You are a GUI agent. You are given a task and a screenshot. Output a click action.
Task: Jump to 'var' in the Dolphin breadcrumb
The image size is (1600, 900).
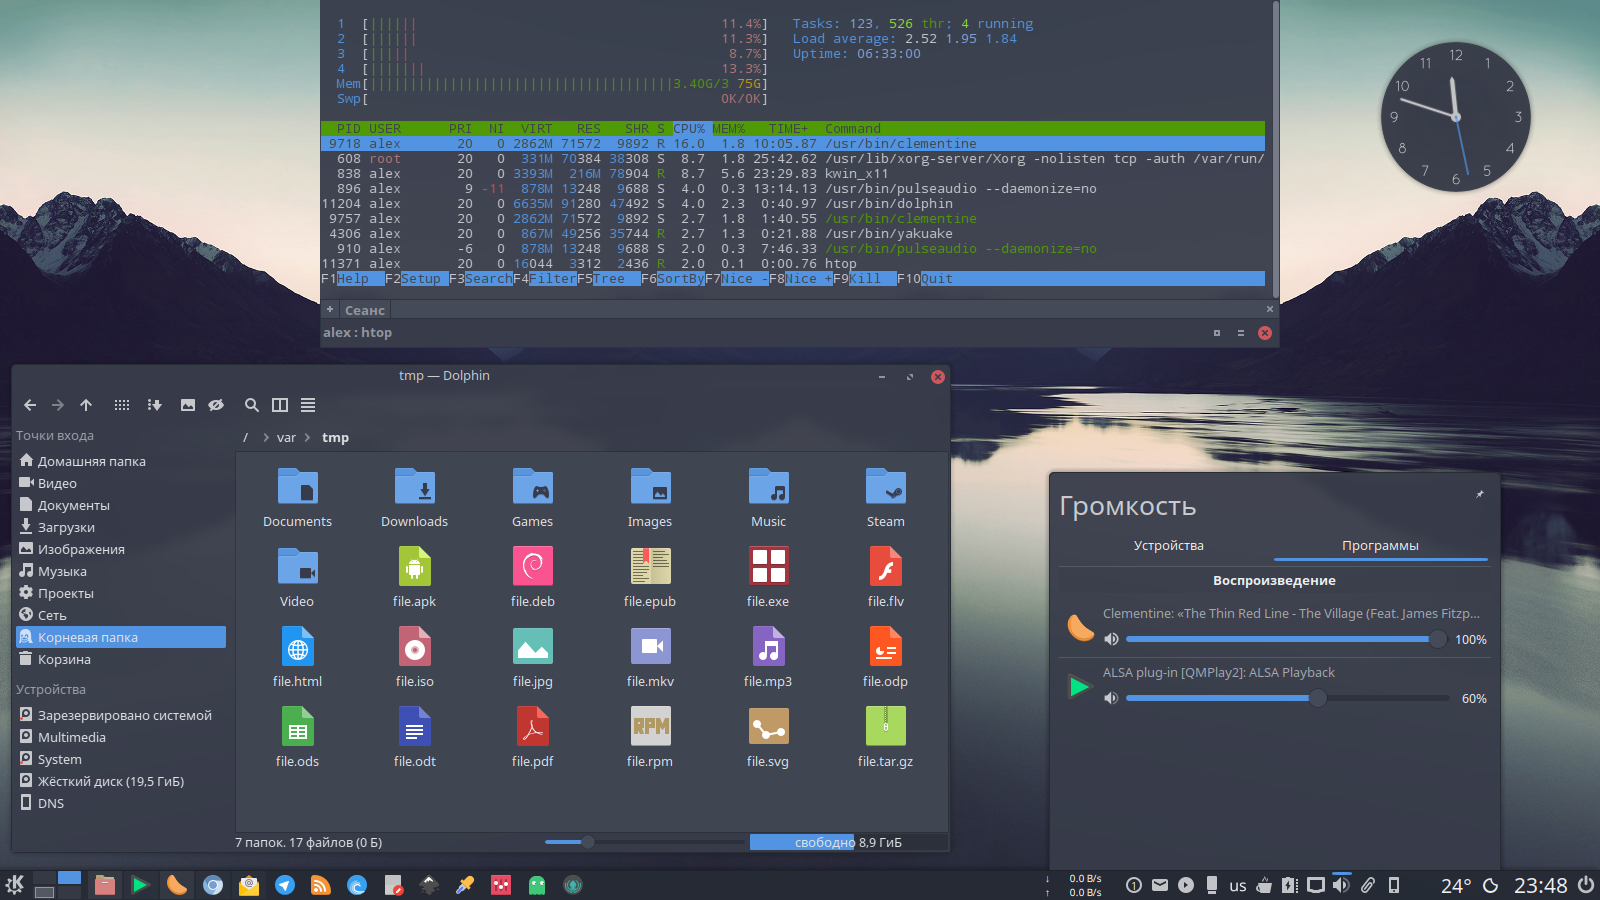click(286, 438)
